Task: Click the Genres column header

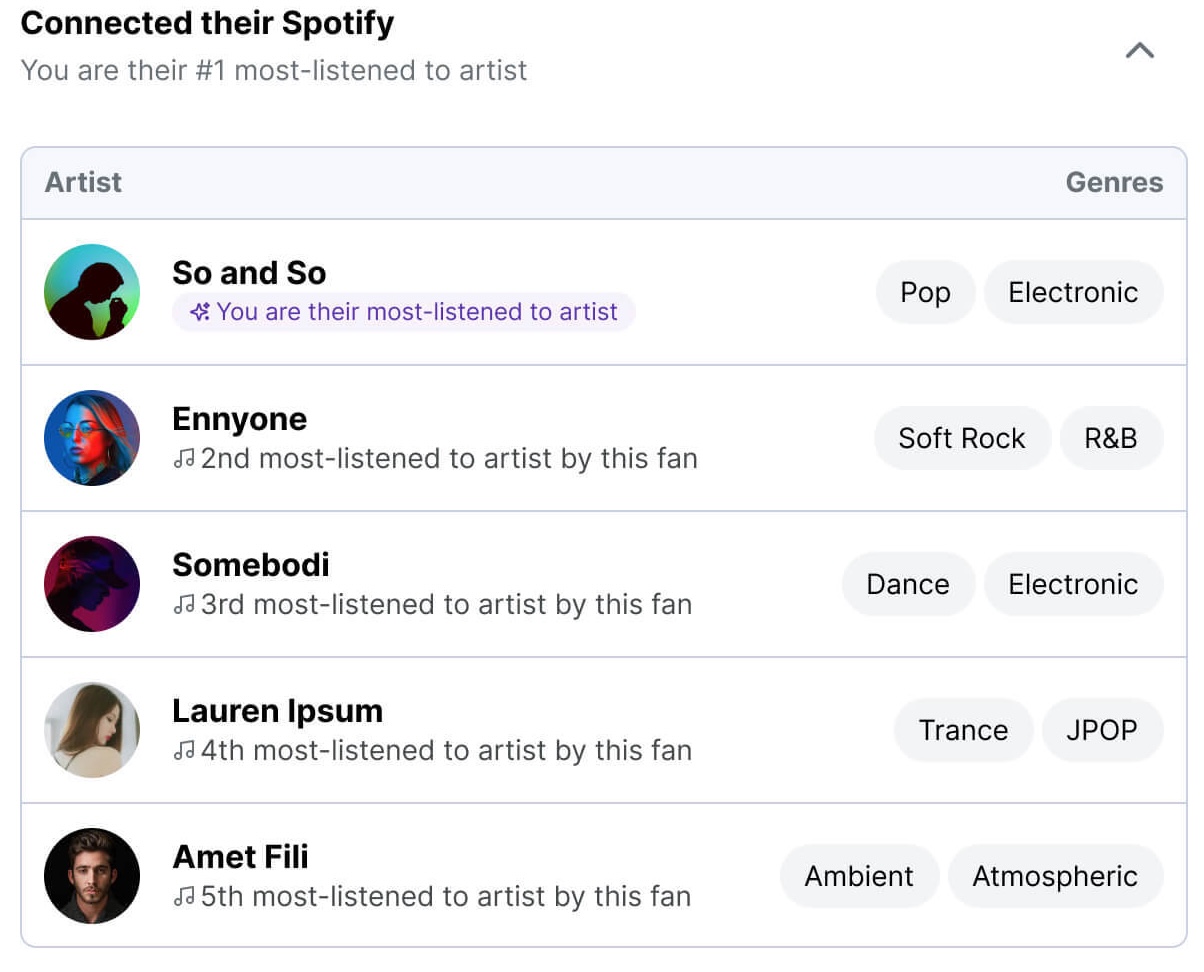Action: (1114, 182)
